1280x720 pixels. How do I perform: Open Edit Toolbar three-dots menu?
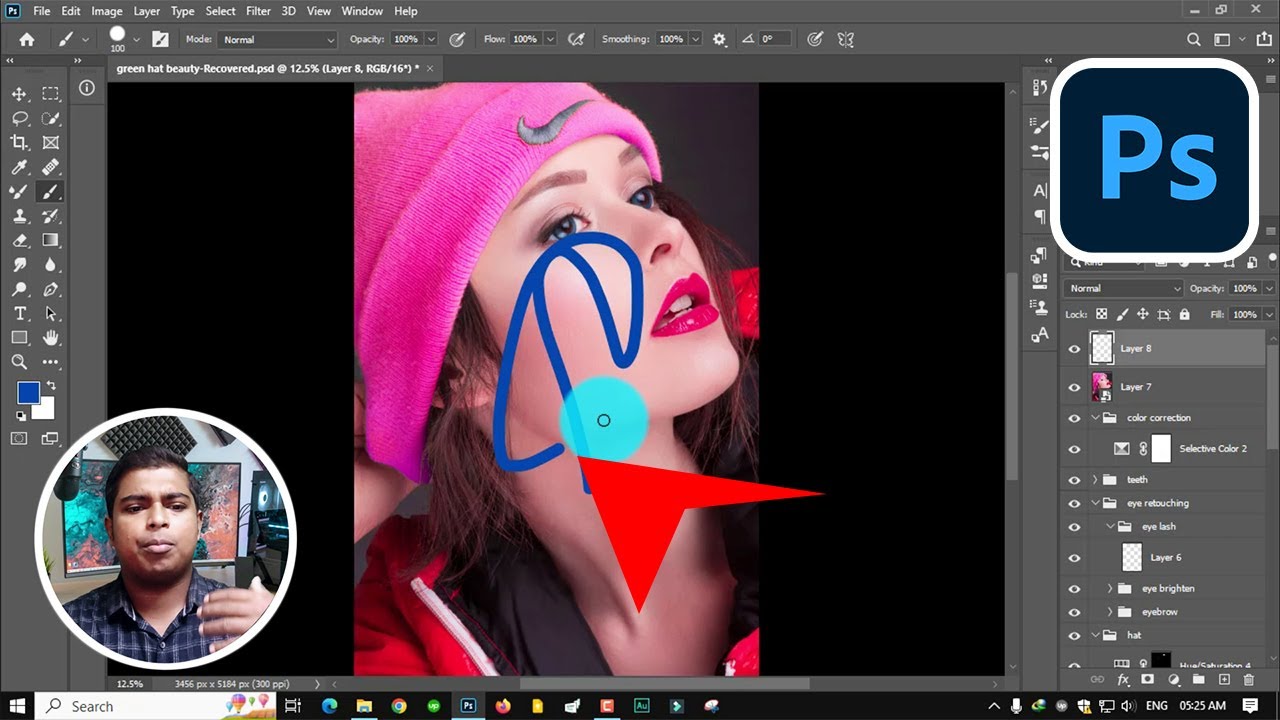(50, 362)
